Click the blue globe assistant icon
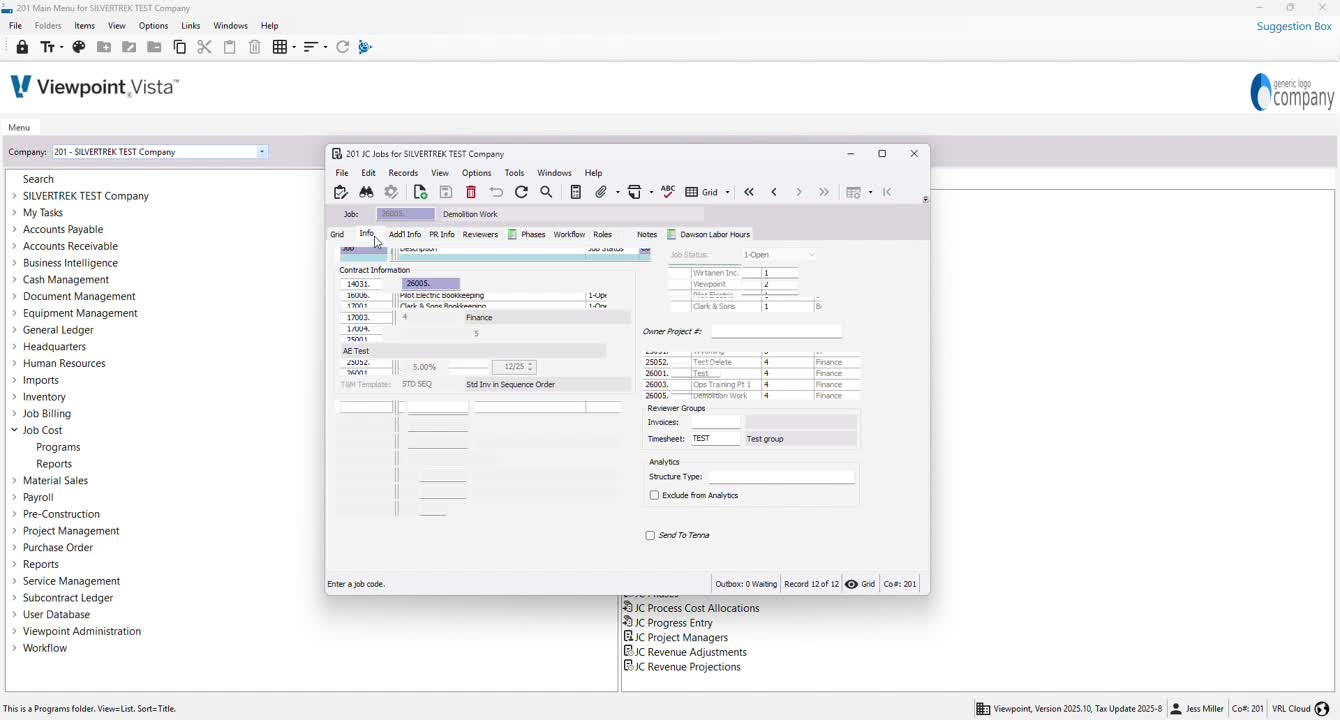The width and height of the screenshot is (1340, 720). 366,47
